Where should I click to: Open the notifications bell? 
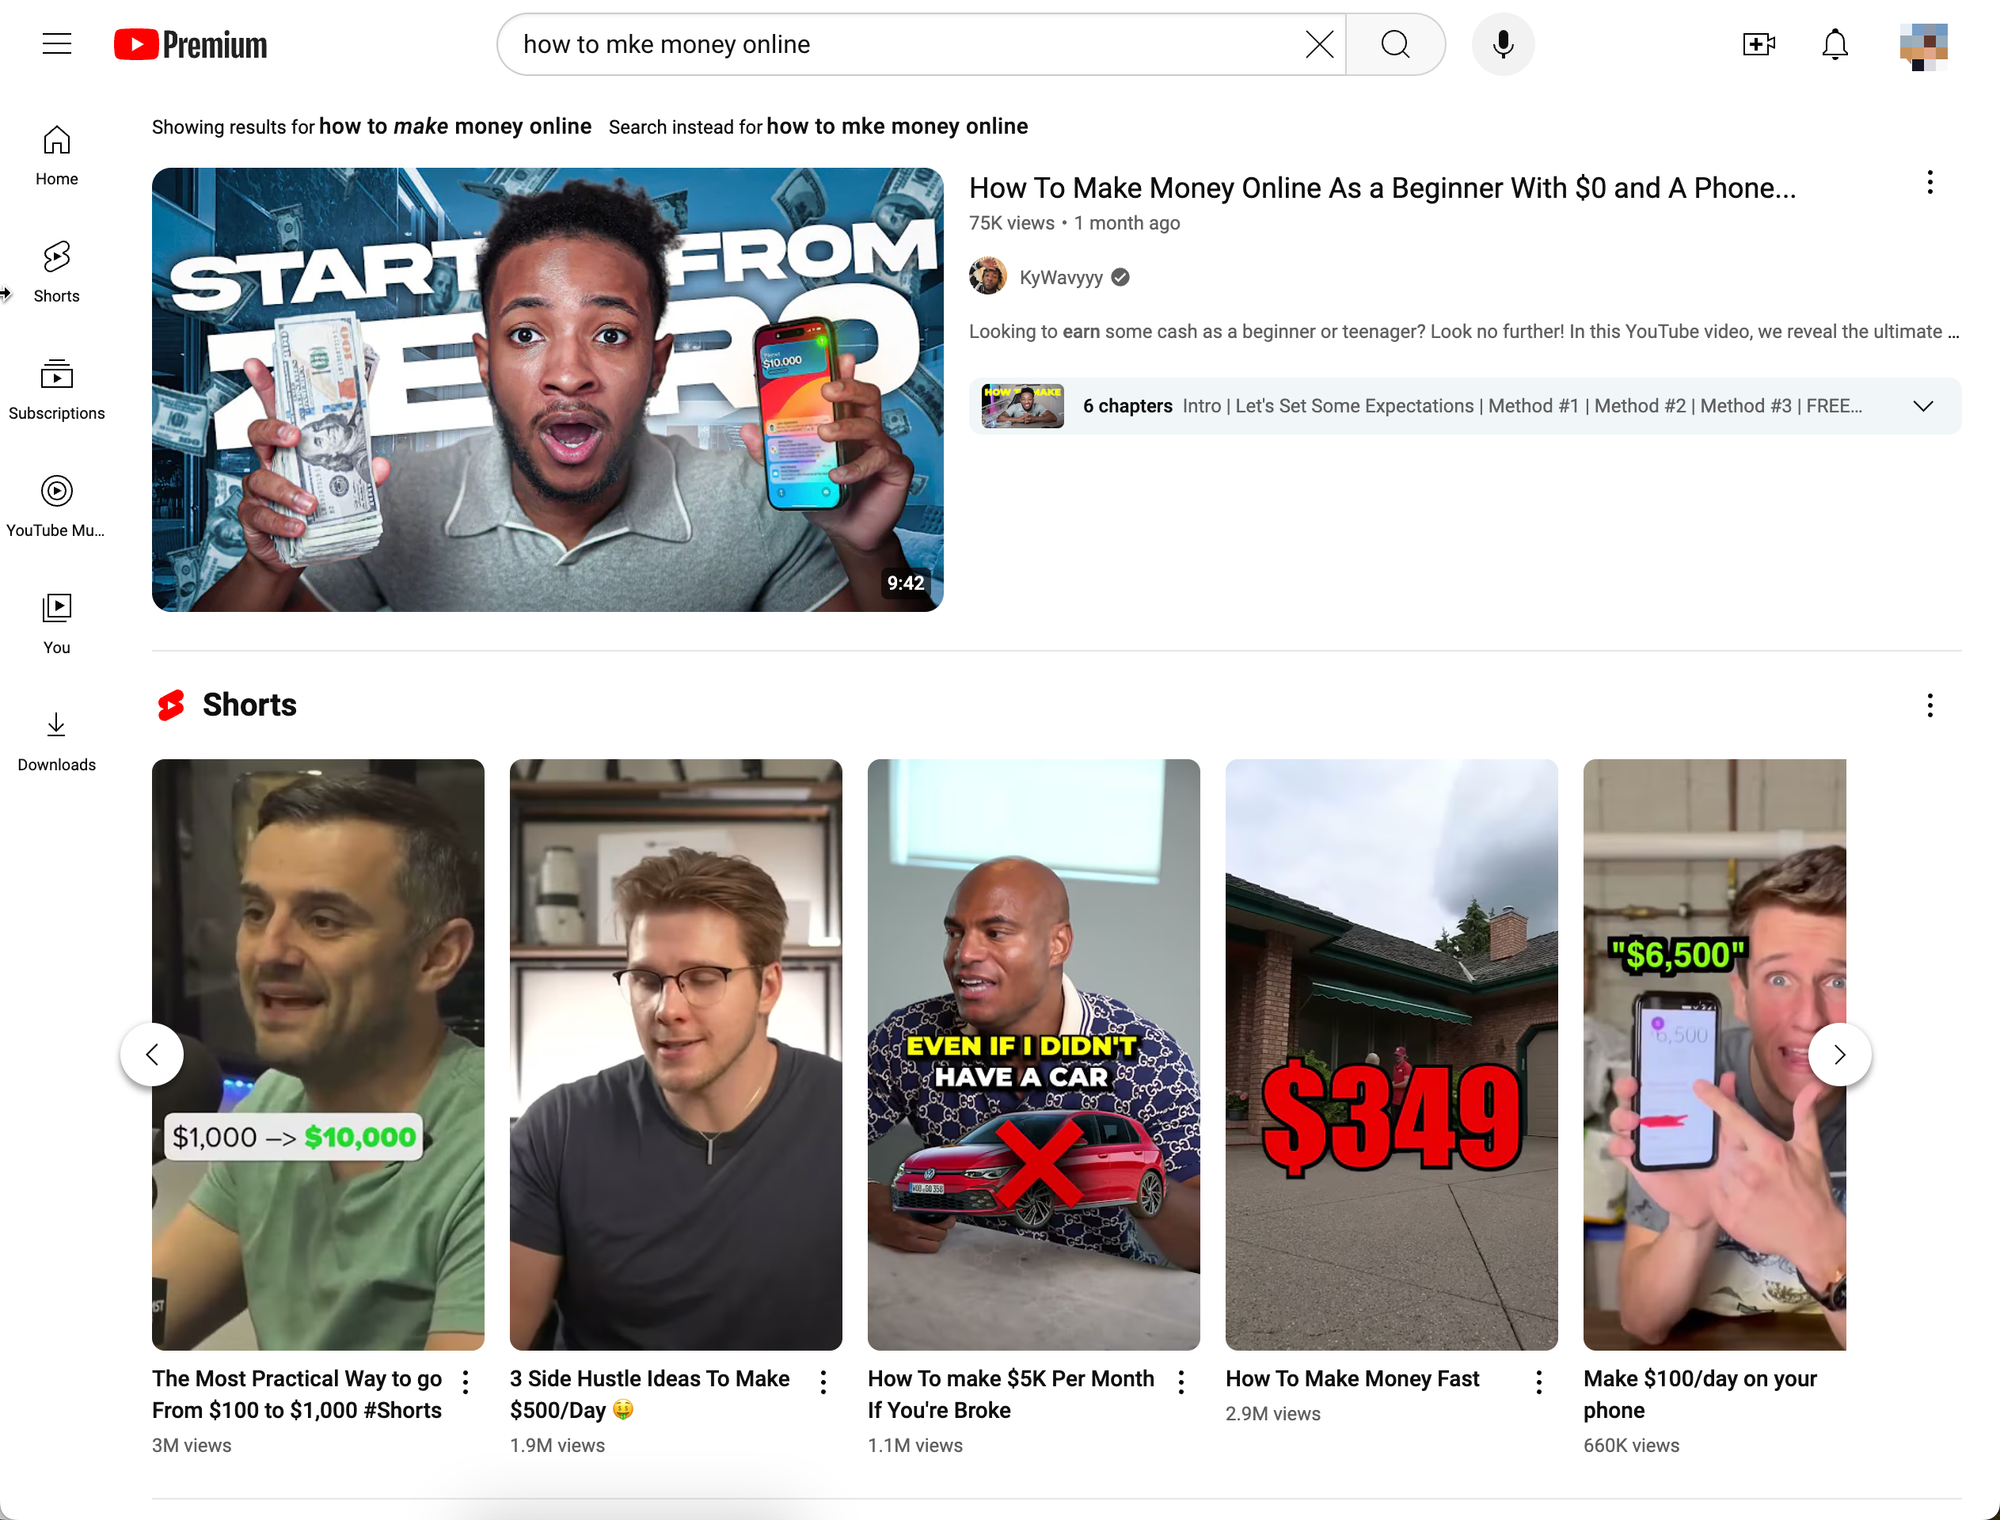click(x=1835, y=44)
